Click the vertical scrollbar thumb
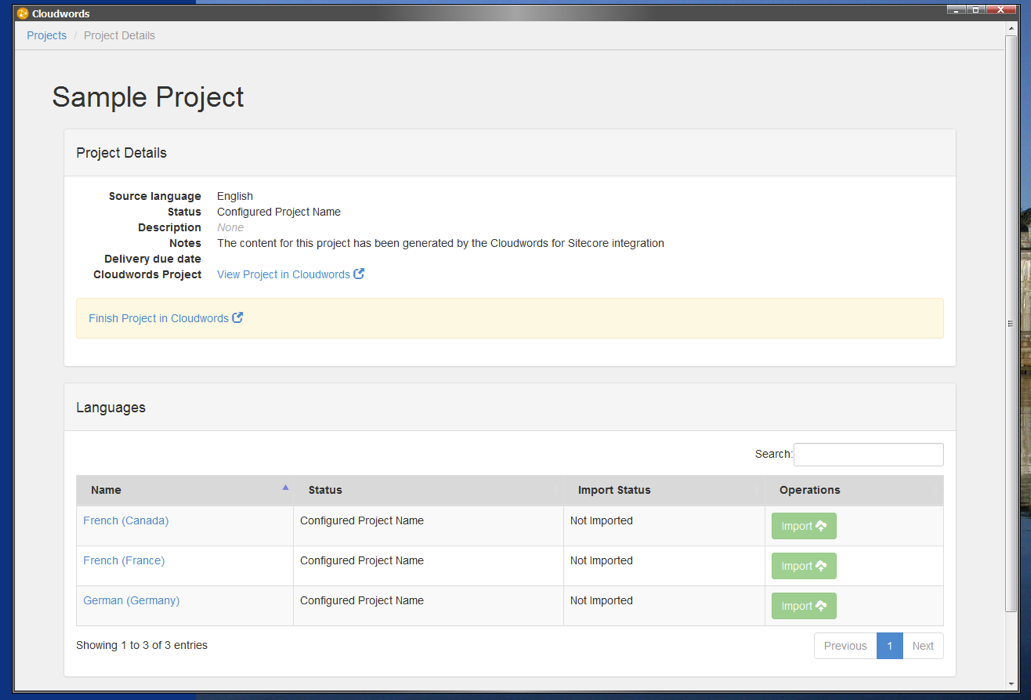 pos(1010,323)
